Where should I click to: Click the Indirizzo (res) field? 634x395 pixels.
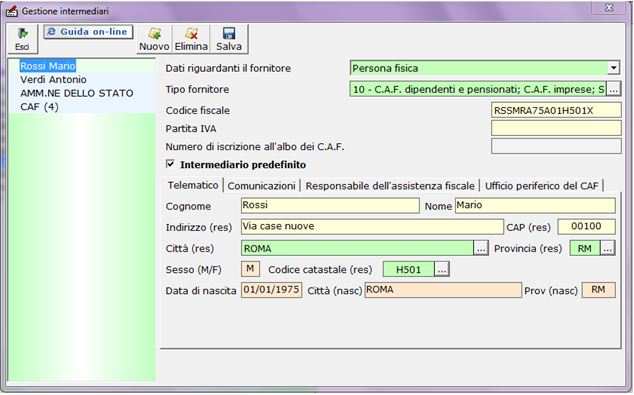[372, 226]
